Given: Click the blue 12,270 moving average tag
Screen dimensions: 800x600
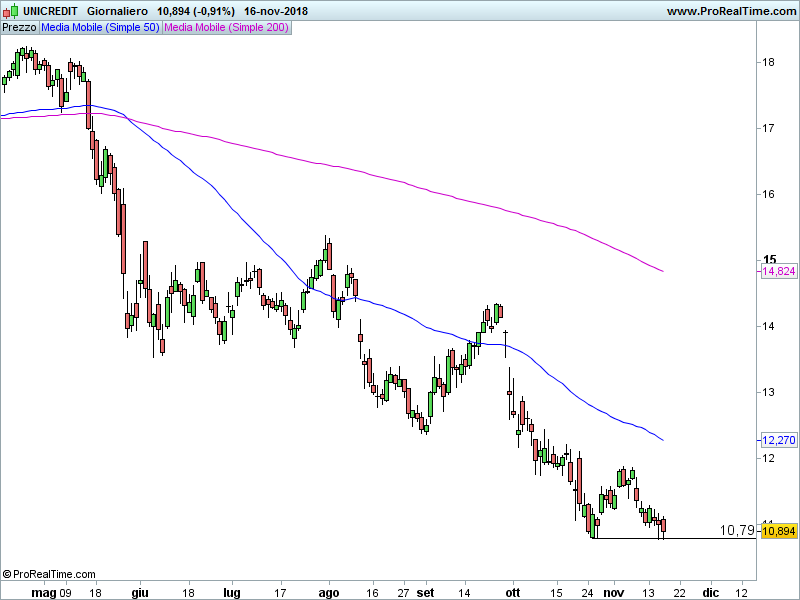Looking at the screenshot, I should pyautogui.click(x=779, y=440).
